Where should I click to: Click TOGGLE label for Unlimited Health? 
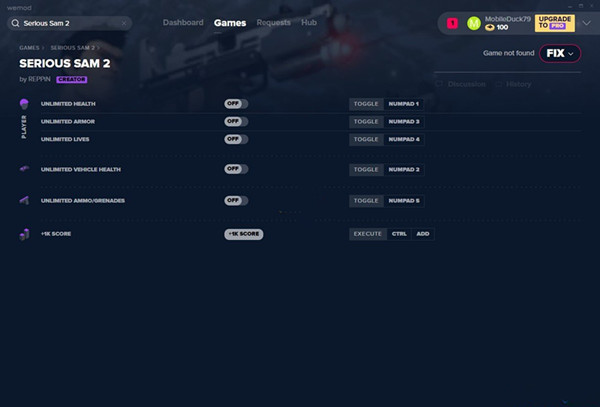[366, 104]
